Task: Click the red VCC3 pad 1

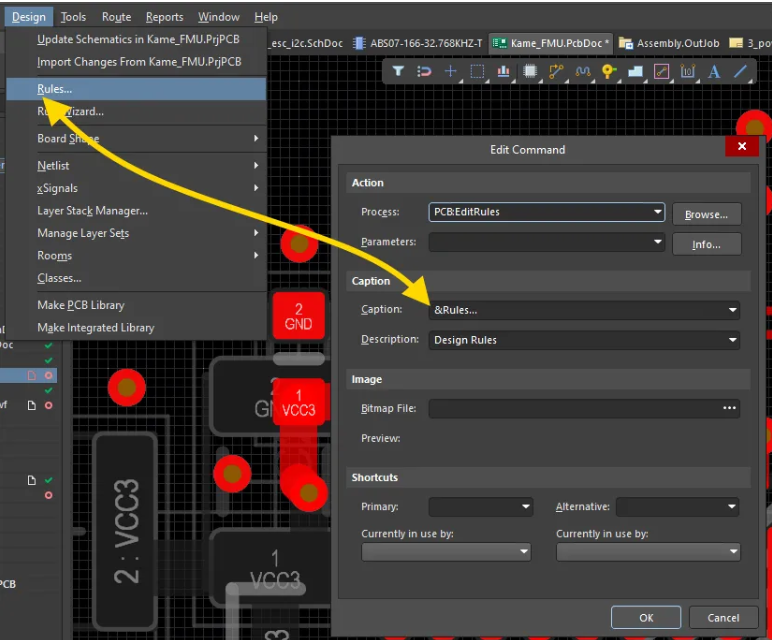Action: pyautogui.click(x=298, y=402)
